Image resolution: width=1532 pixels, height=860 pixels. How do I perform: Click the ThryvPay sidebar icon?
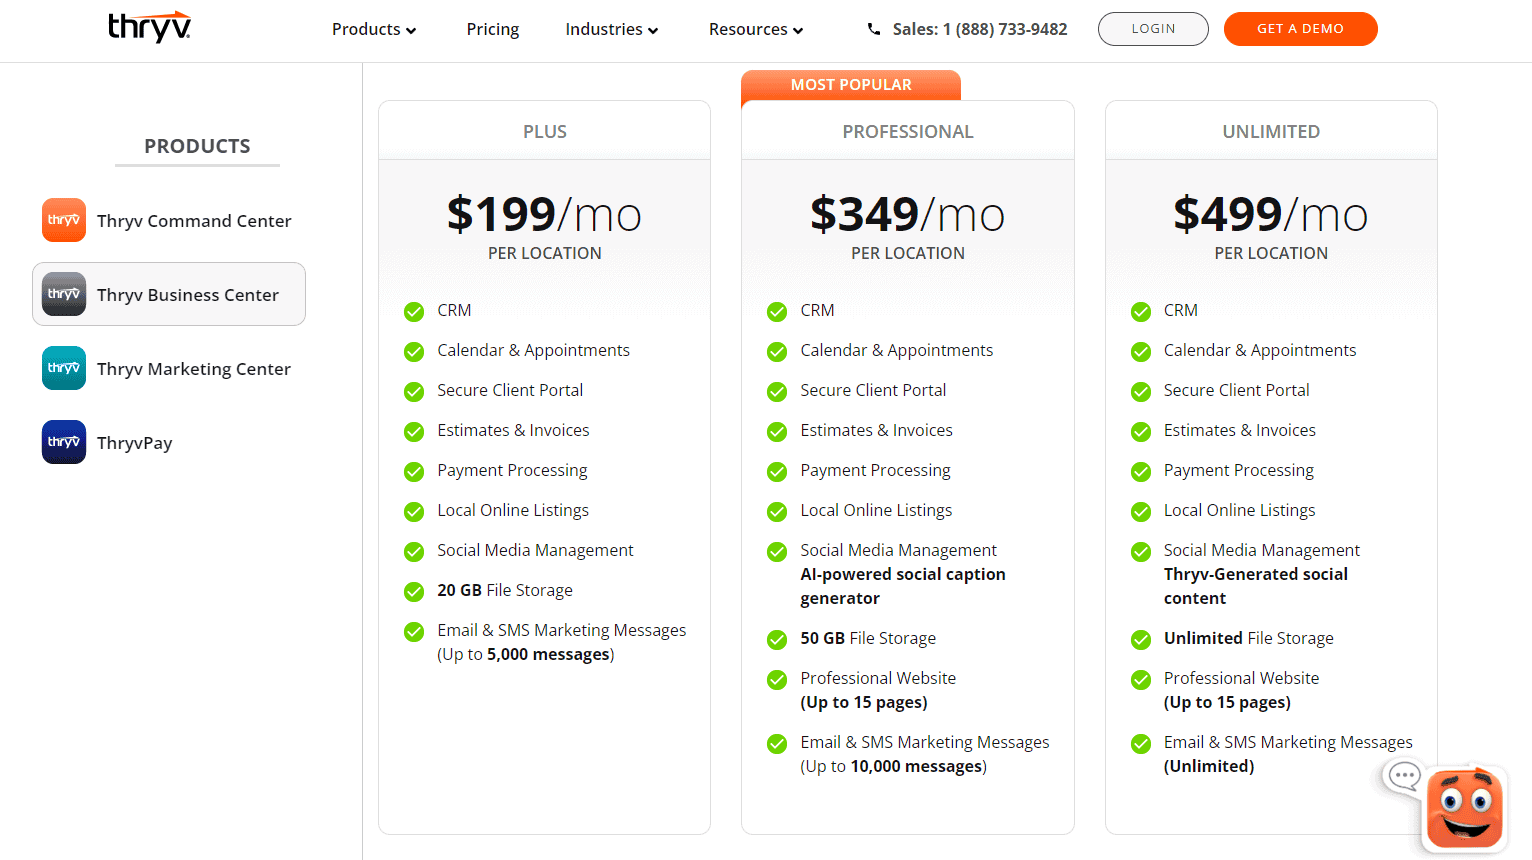63,441
